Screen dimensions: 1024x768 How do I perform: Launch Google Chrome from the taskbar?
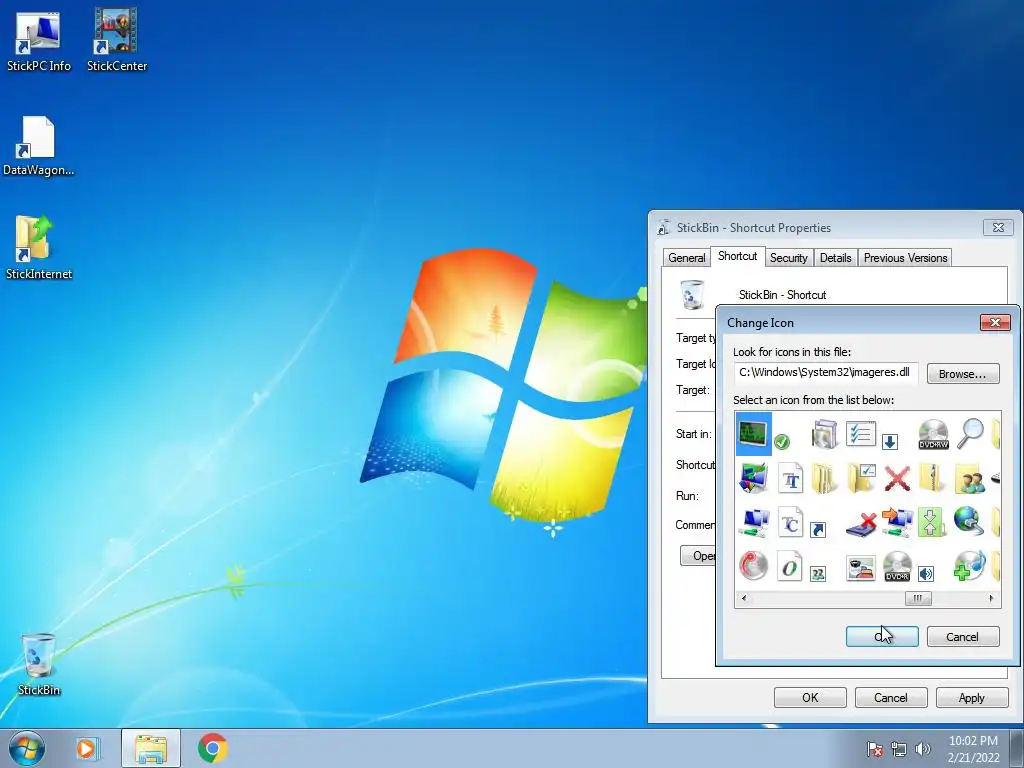point(212,748)
